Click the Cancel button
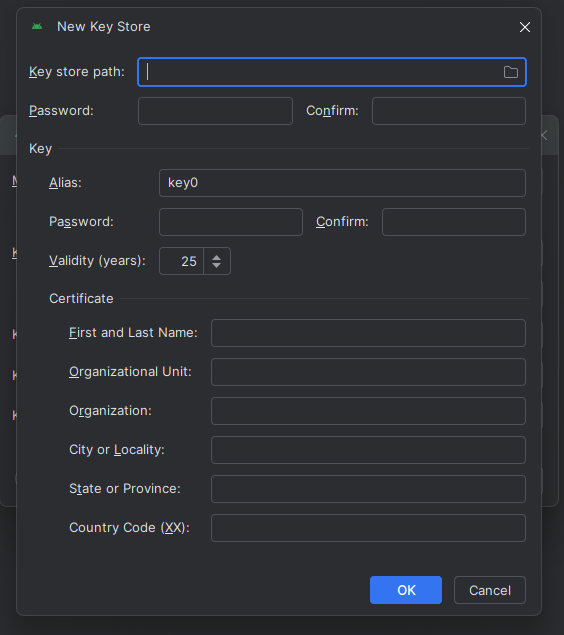Screen dimensions: 564x635 (490, 590)
